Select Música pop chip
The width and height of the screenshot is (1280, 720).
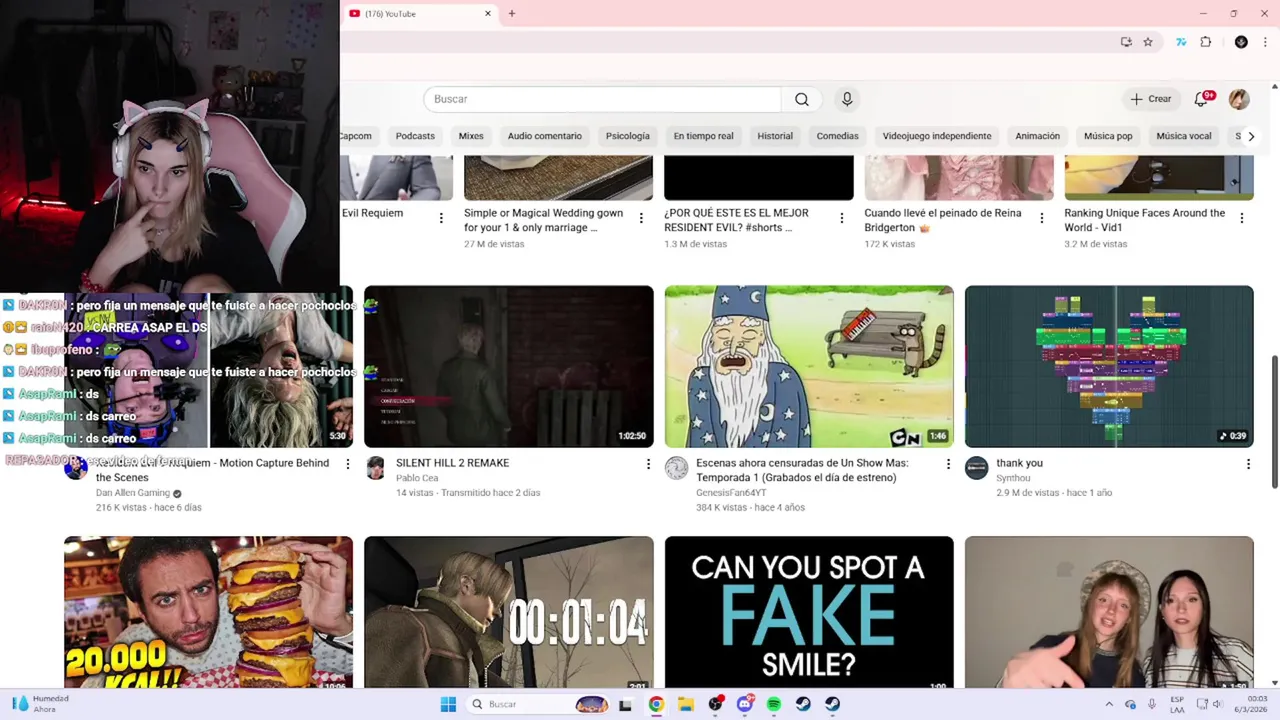1108,136
